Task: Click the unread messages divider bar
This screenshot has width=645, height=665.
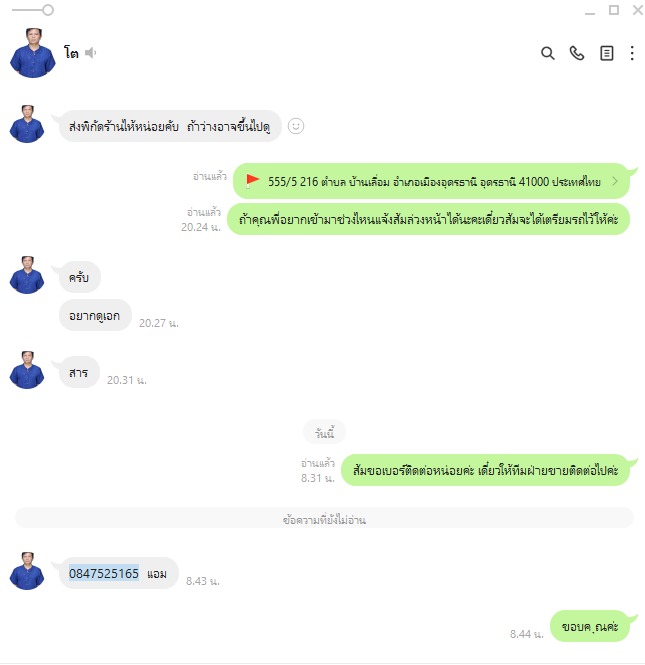Action: tap(324, 520)
